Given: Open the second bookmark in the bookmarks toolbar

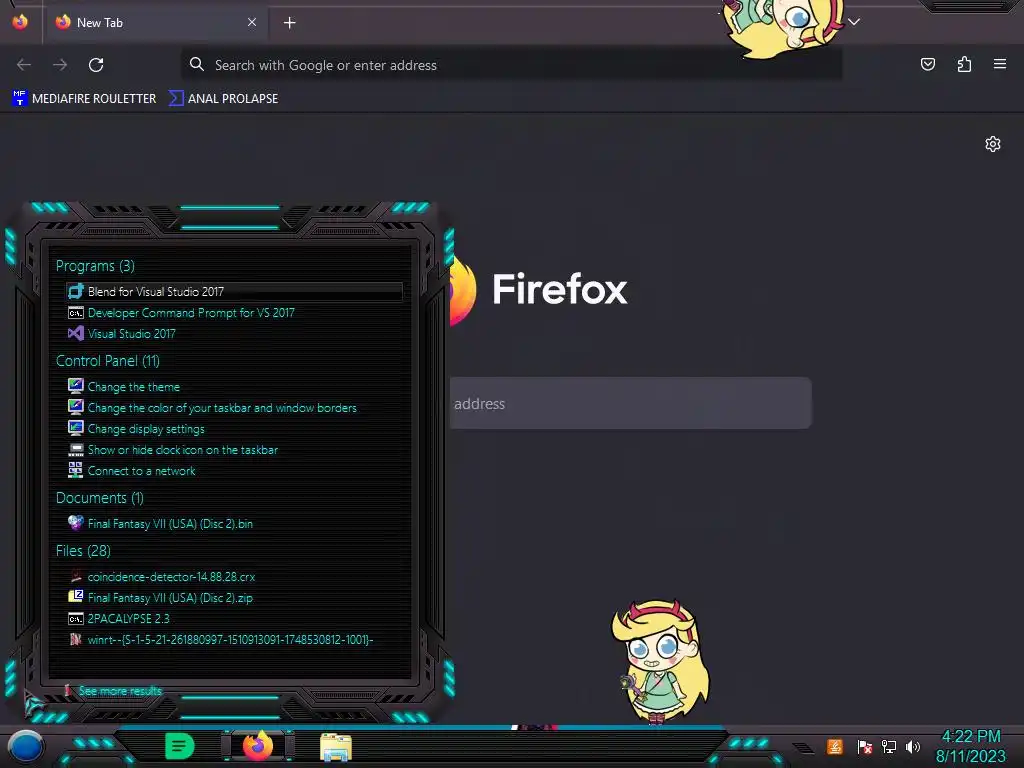Looking at the screenshot, I should [223, 99].
